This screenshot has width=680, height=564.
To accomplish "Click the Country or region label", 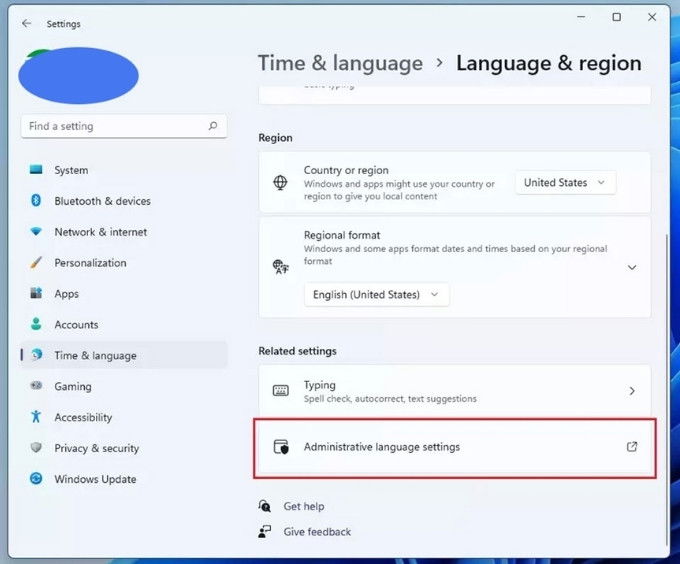I will (346, 170).
